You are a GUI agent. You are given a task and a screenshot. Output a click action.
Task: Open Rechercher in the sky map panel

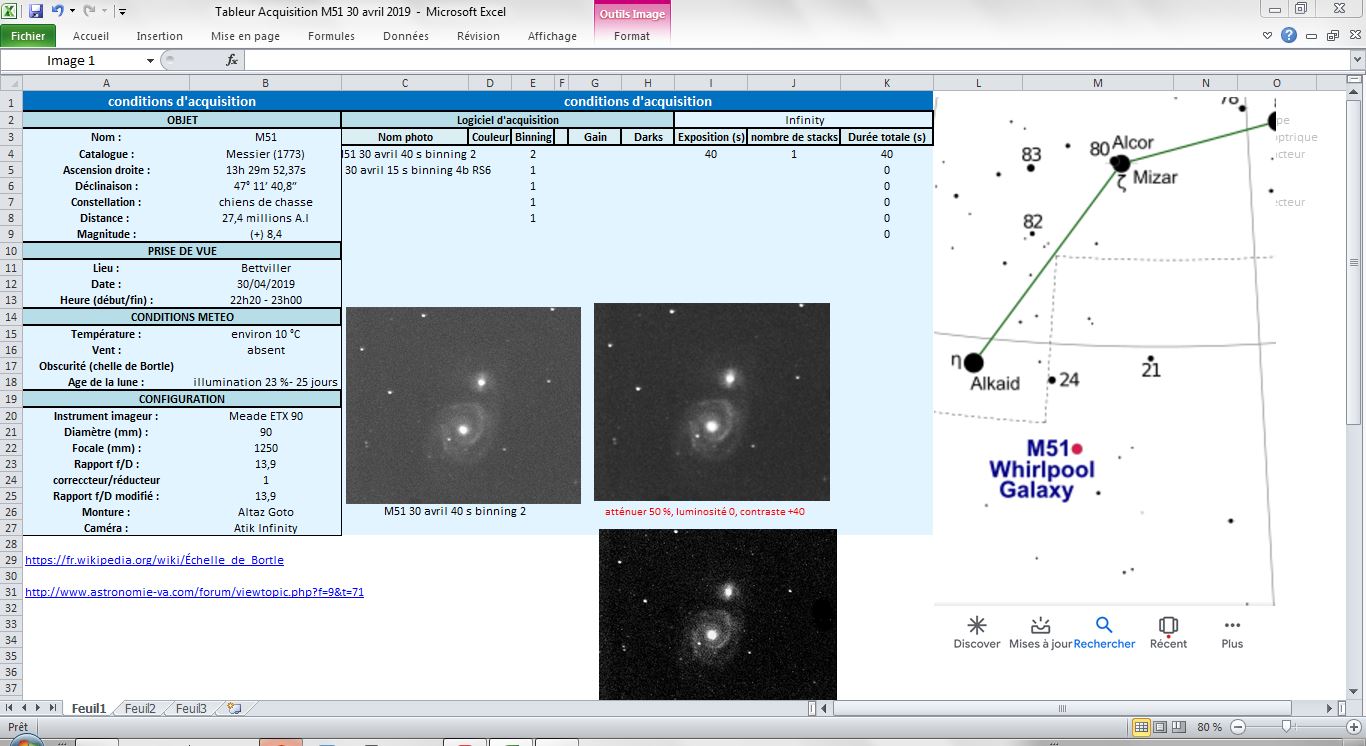1104,630
